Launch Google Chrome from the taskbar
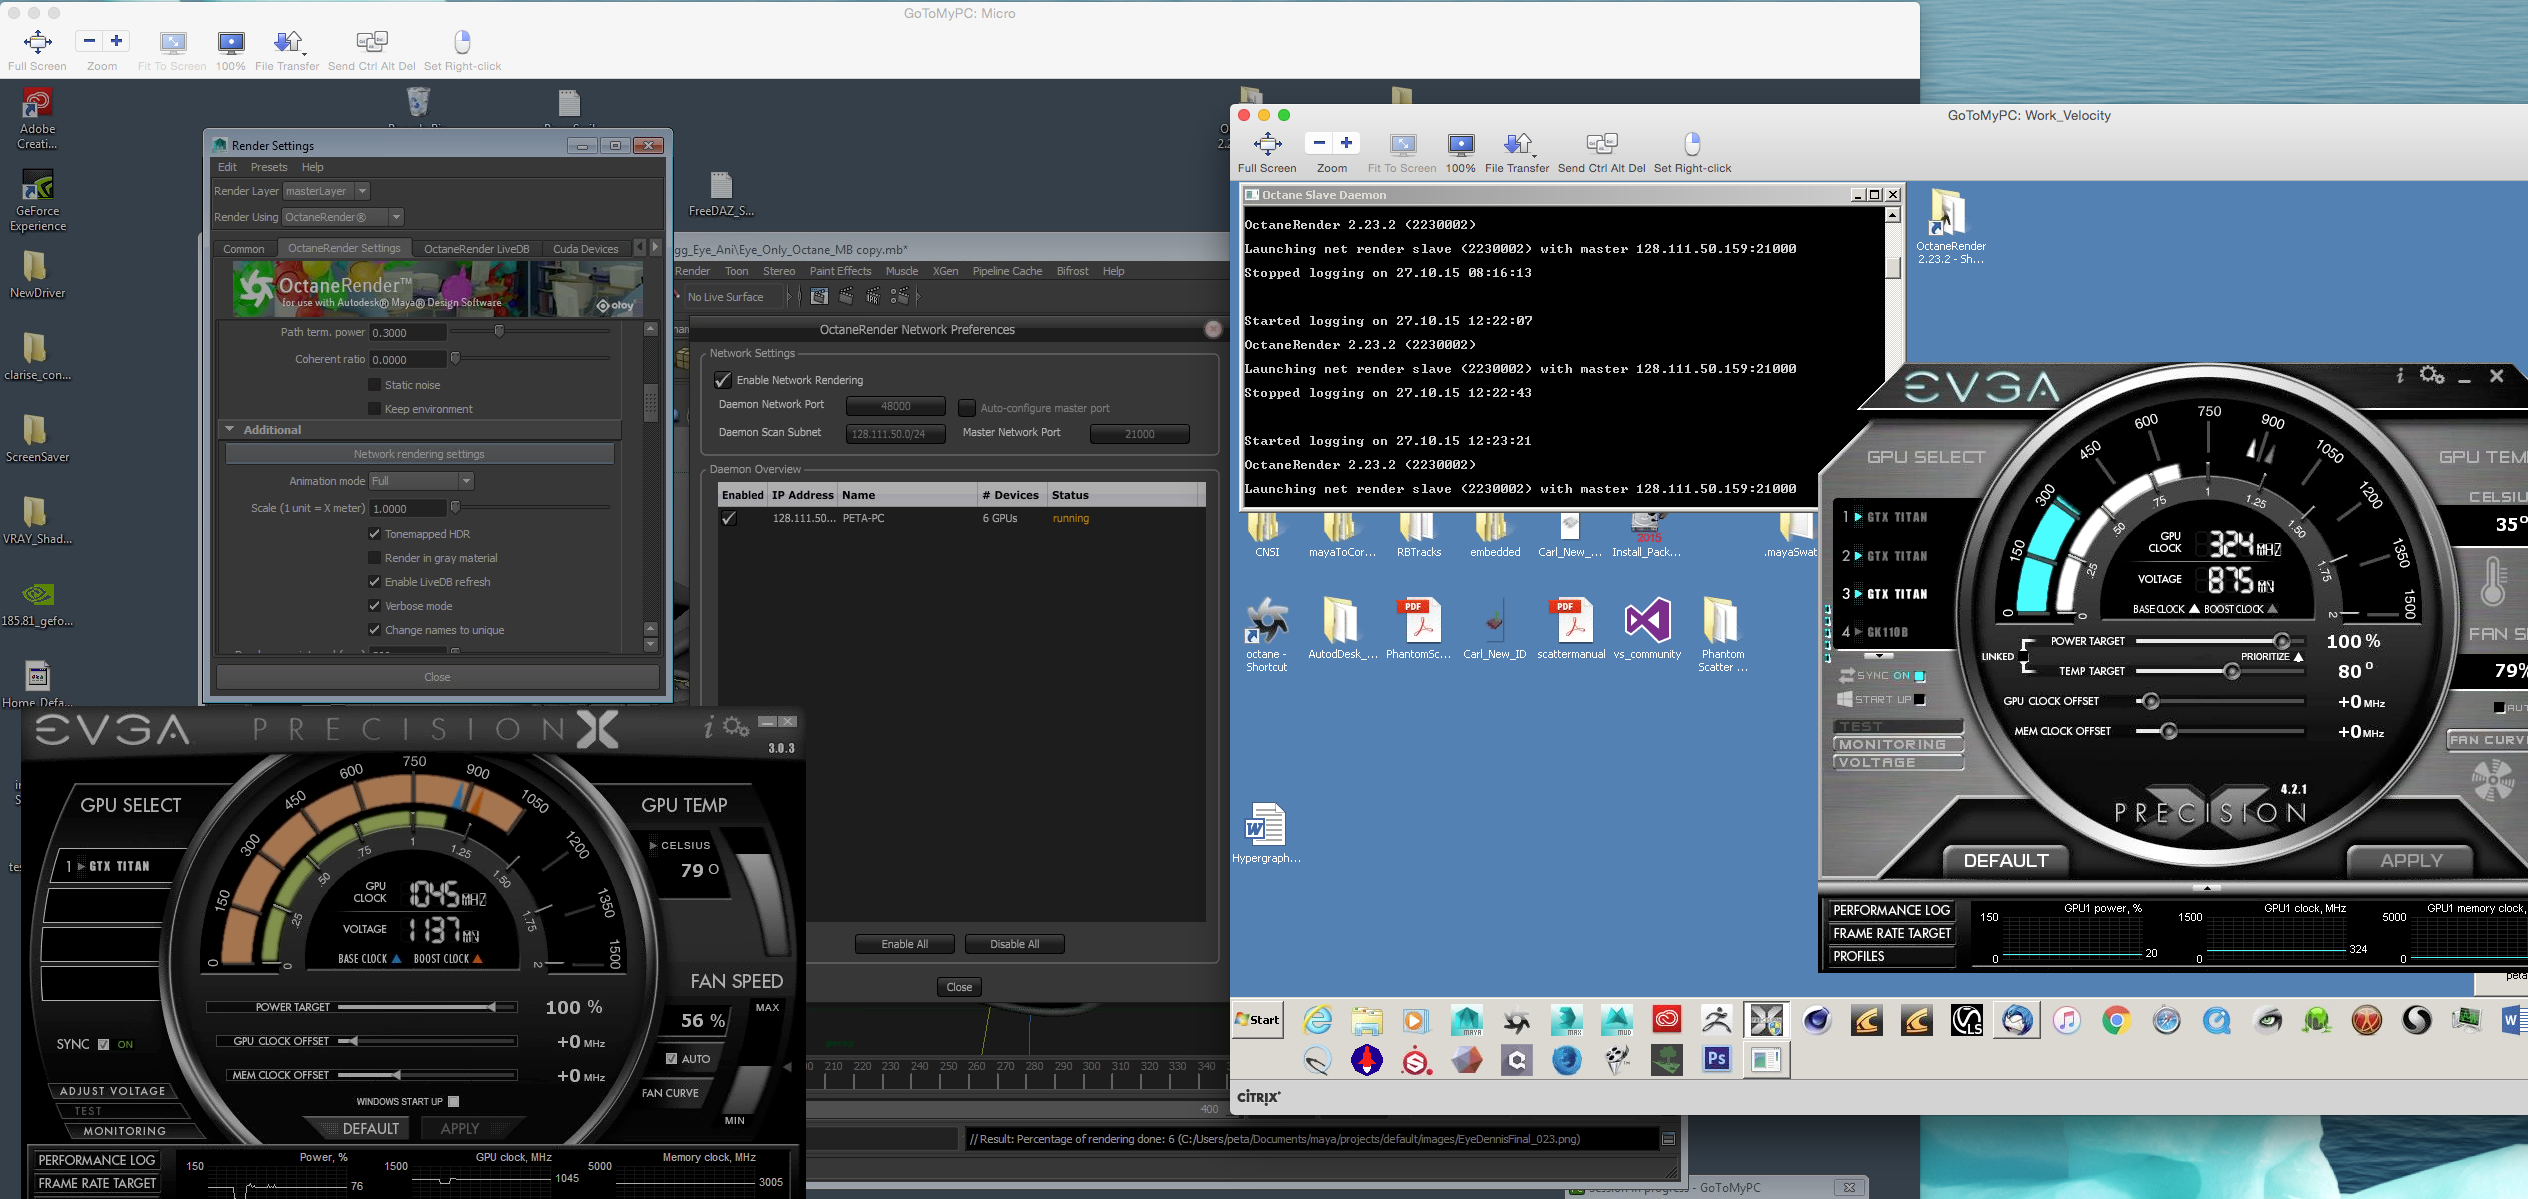The image size is (2528, 1199). [2116, 1021]
